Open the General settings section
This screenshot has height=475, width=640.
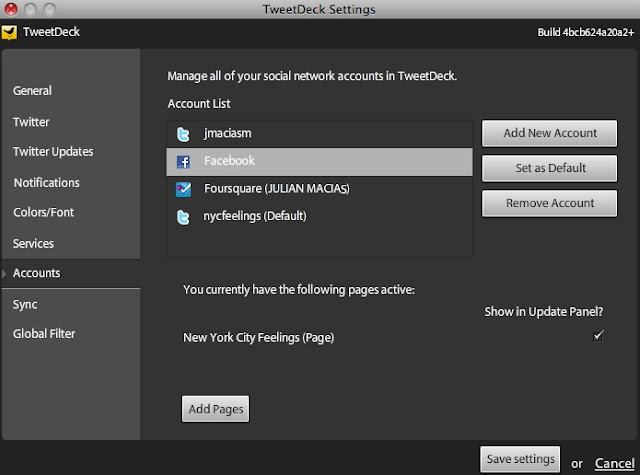point(32,91)
